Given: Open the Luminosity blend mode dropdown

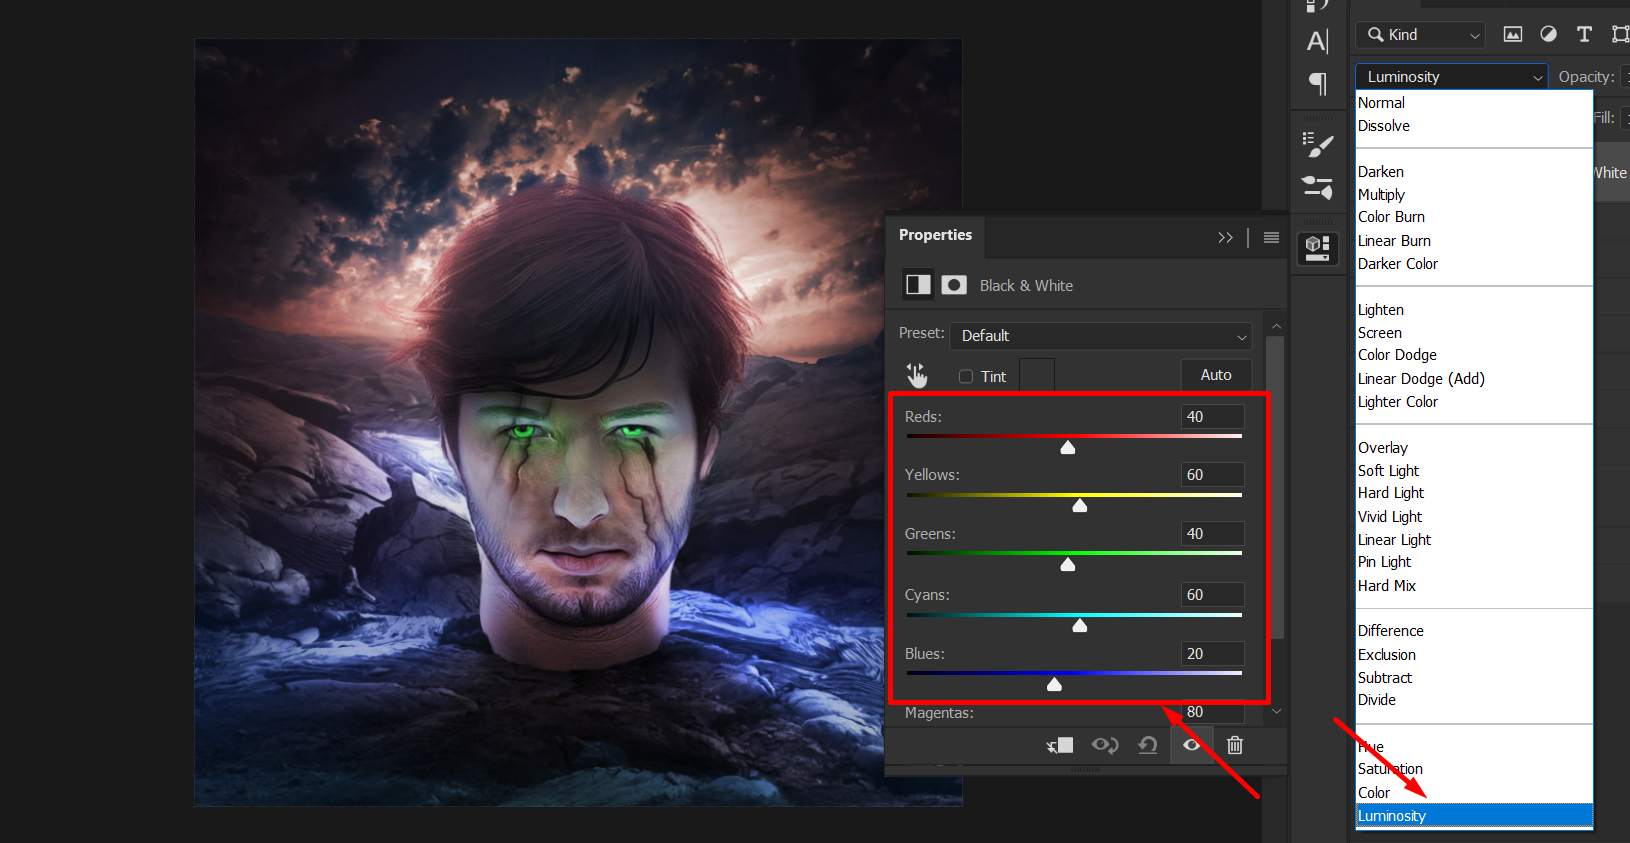Looking at the screenshot, I should pos(1451,77).
